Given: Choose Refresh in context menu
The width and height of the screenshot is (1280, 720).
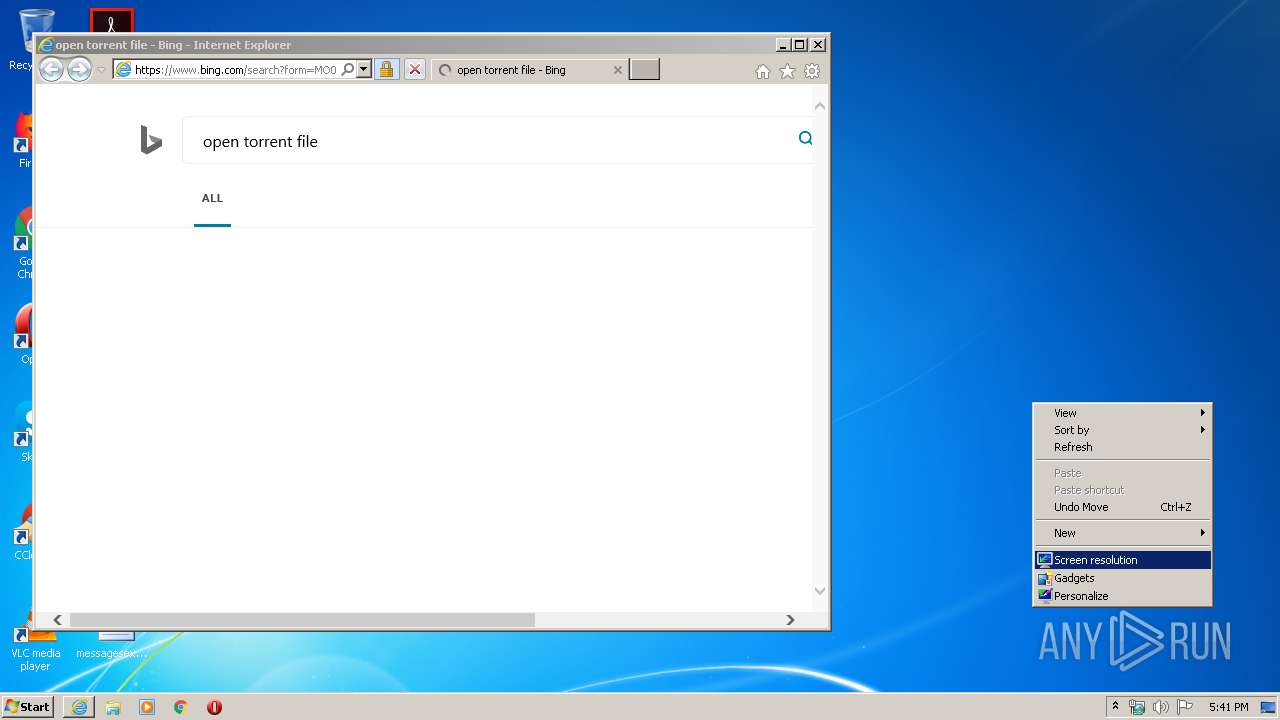Looking at the screenshot, I should pyautogui.click(x=1122, y=447).
